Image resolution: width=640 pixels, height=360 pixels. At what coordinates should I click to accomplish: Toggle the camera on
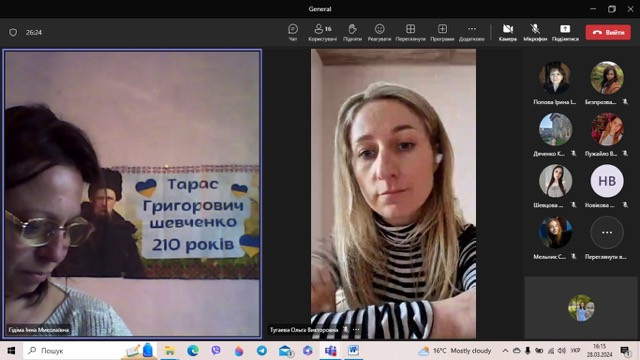(508, 32)
